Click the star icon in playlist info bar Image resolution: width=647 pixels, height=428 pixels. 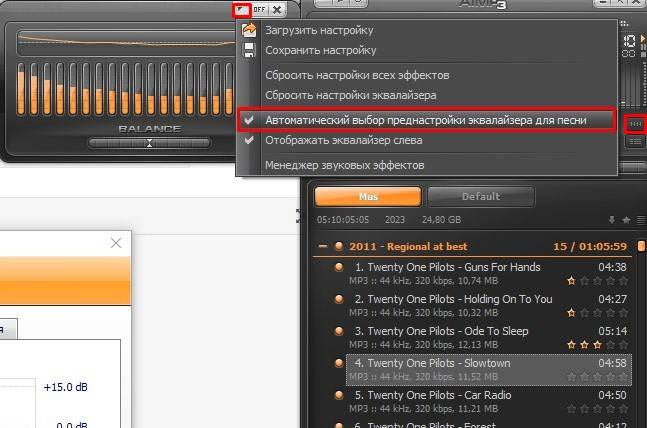626,220
